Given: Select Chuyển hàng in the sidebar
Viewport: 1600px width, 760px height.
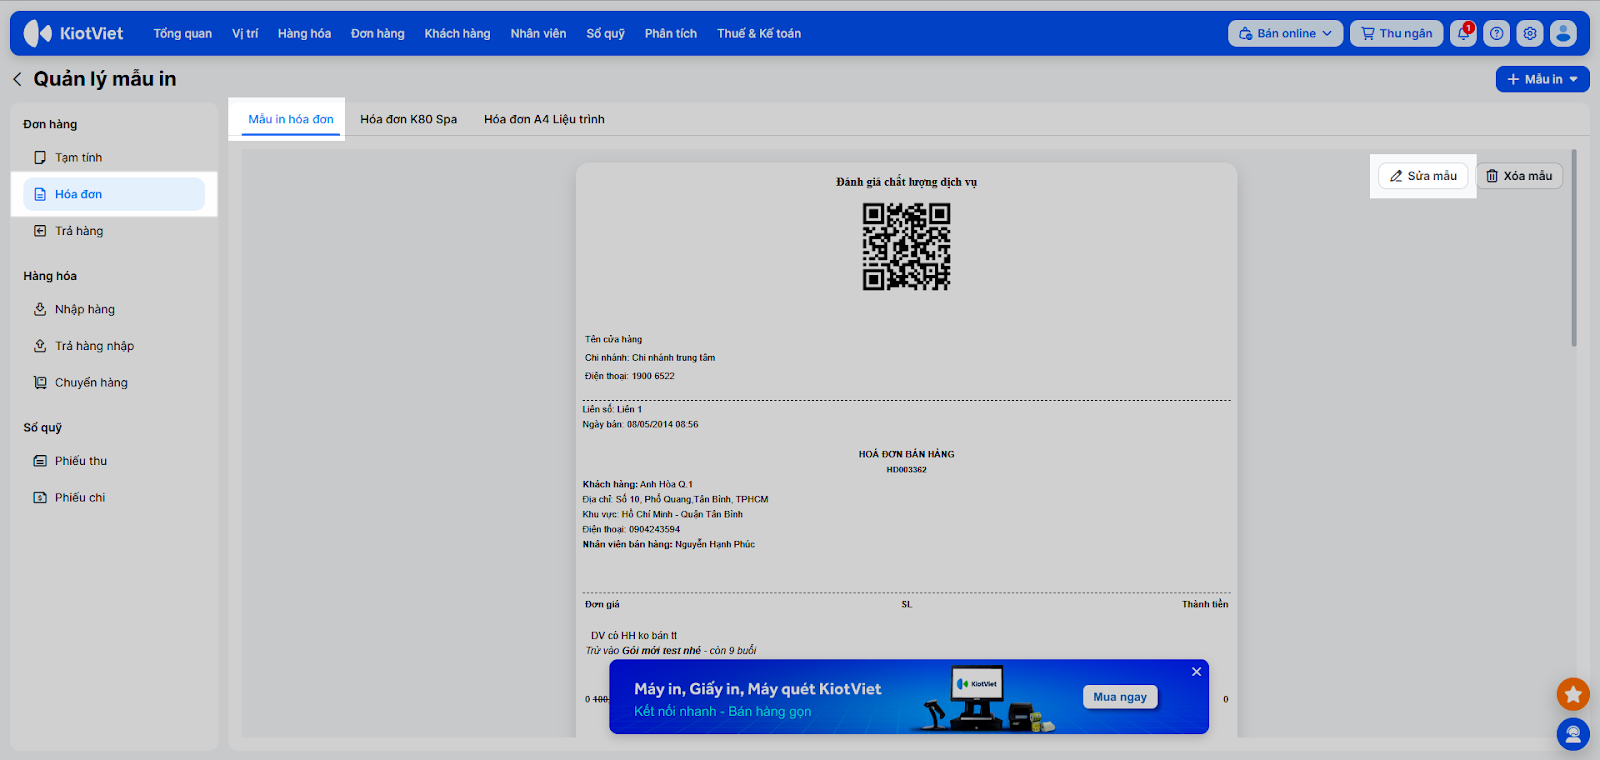Looking at the screenshot, I should coord(113,382).
